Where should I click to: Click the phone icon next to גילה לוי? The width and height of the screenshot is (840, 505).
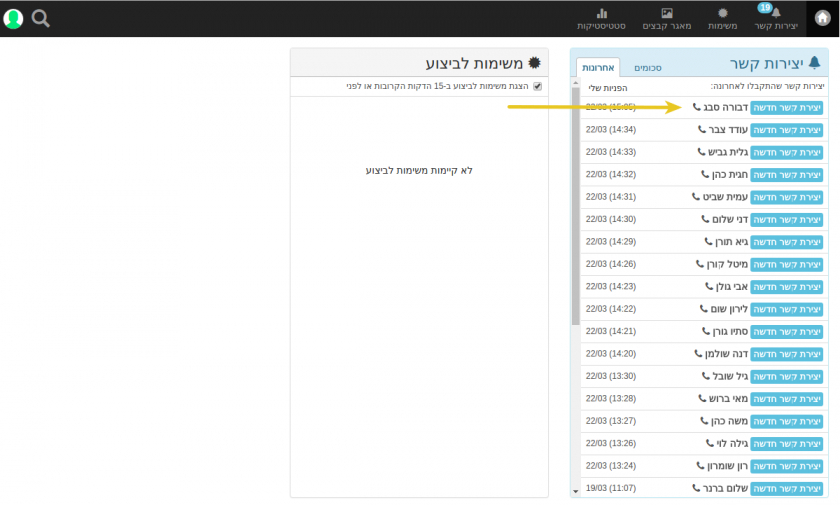pyautogui.click(x=709, y=443)
